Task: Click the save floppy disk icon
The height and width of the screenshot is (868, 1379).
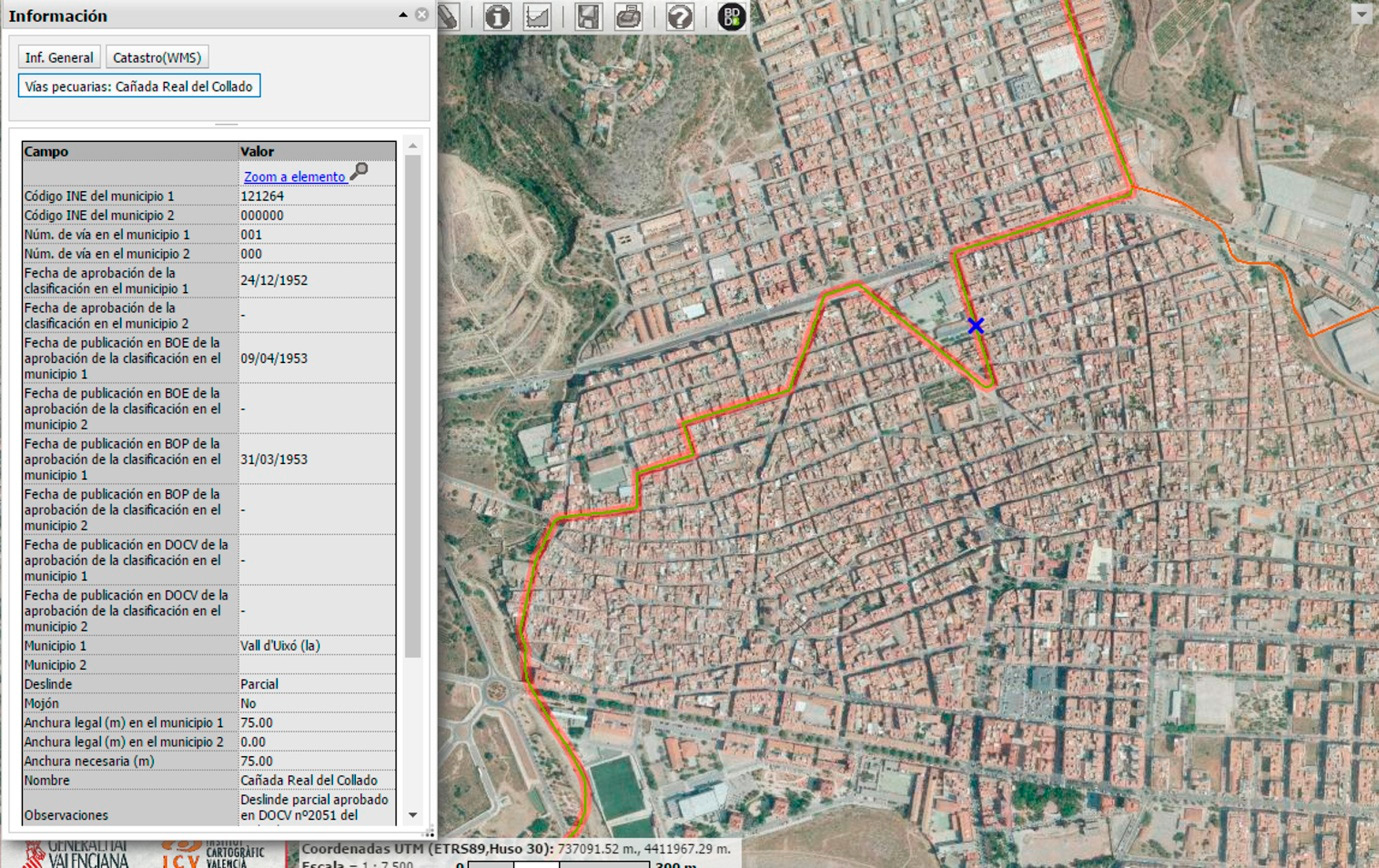Action: [589, 16]
